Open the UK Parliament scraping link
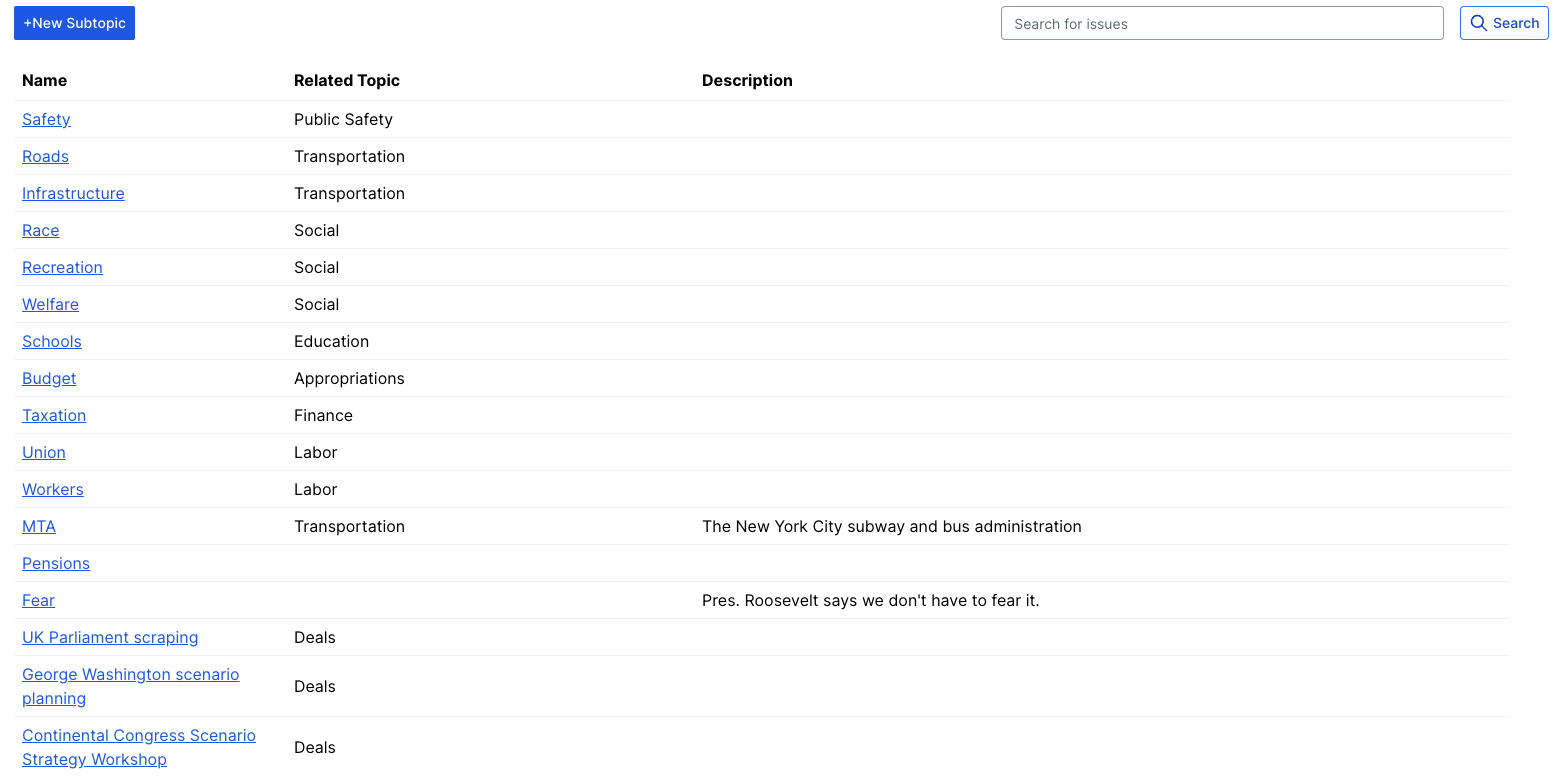 coord(110,637)
